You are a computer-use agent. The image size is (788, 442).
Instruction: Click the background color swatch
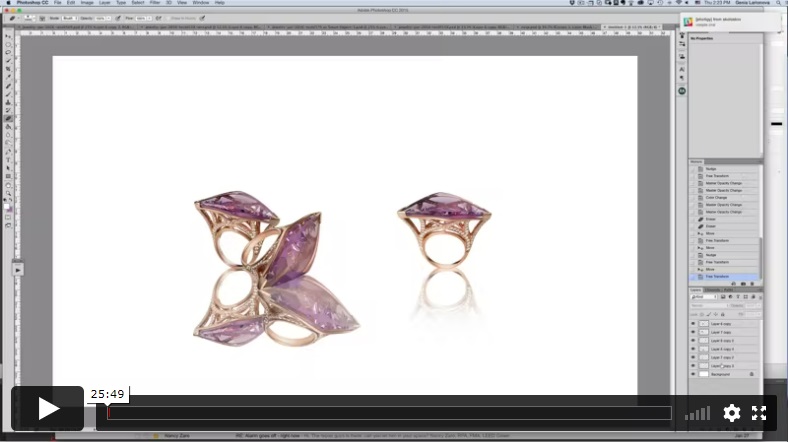point(10,209)
